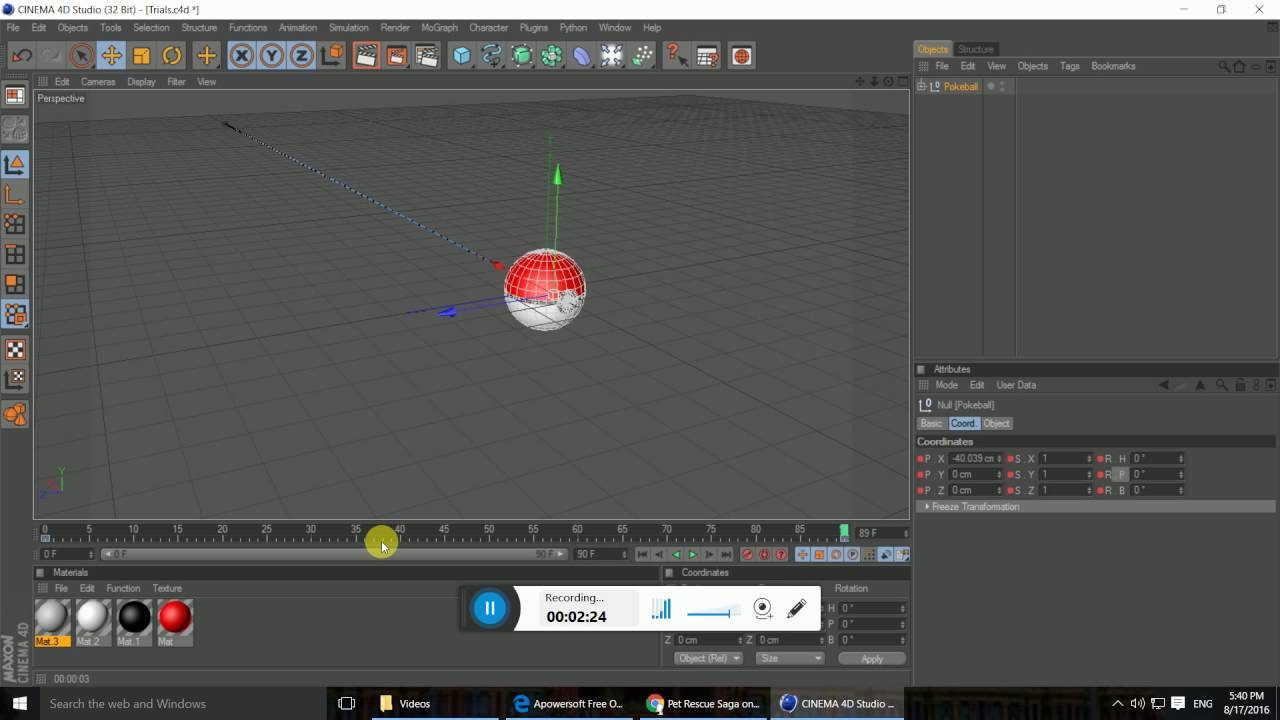Open the Object (Rel) dropdown
1280x720 pixels.
pos(708,658)
